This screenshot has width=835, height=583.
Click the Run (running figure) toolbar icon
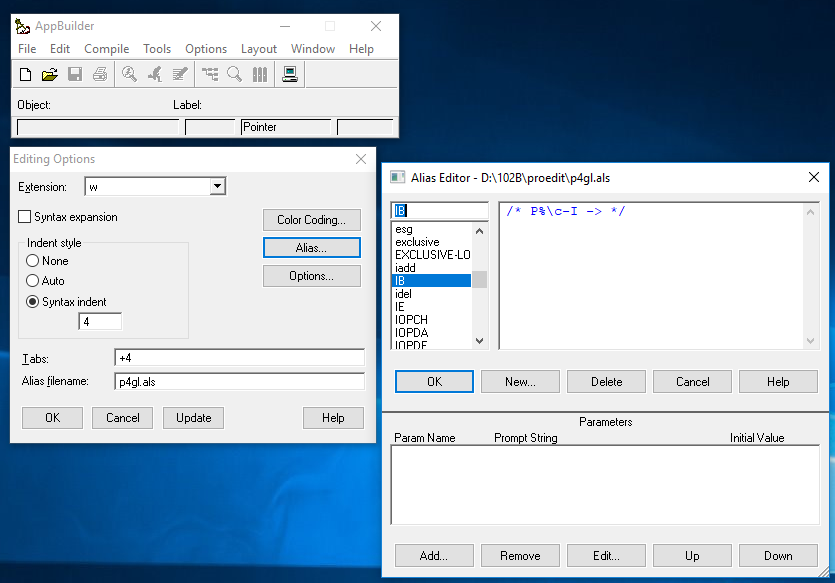(x=154, y=74)
